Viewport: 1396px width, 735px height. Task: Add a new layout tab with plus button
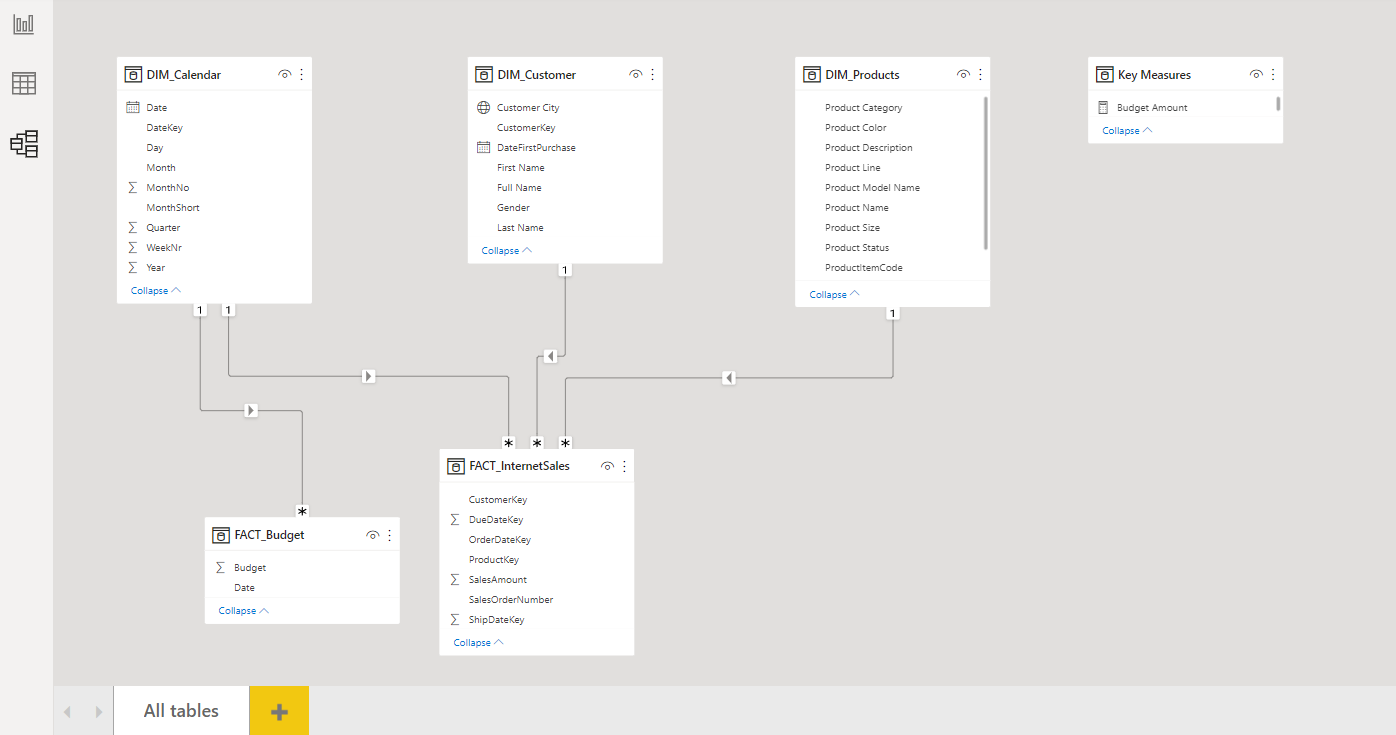pos(279,711)
